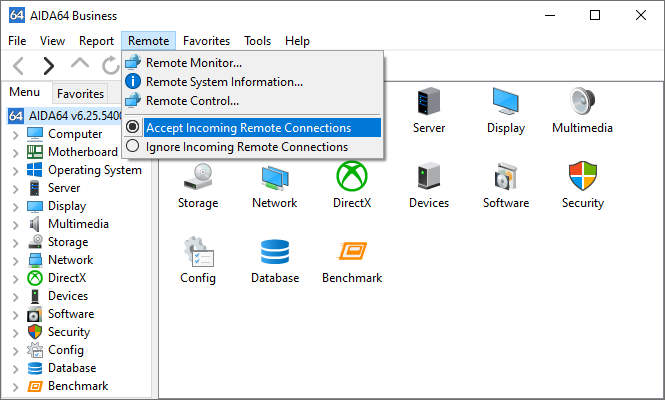Choose Remote Control... menu entry
Screen dimensions: 665x400
point(253,101)
